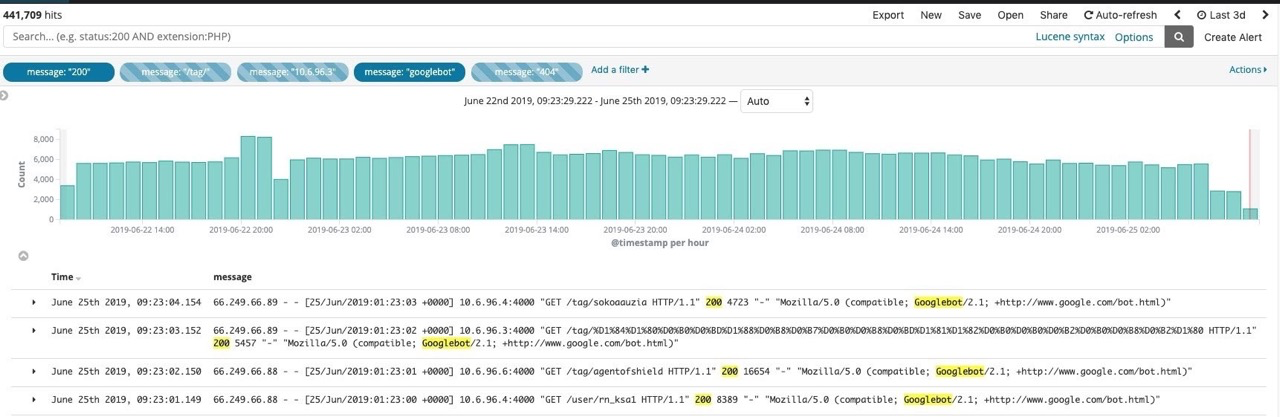The width and height of the screenshot is (1280, 417).
Task: Click the plus icon beside Add a filter
Action: click(x=646, y=70)
